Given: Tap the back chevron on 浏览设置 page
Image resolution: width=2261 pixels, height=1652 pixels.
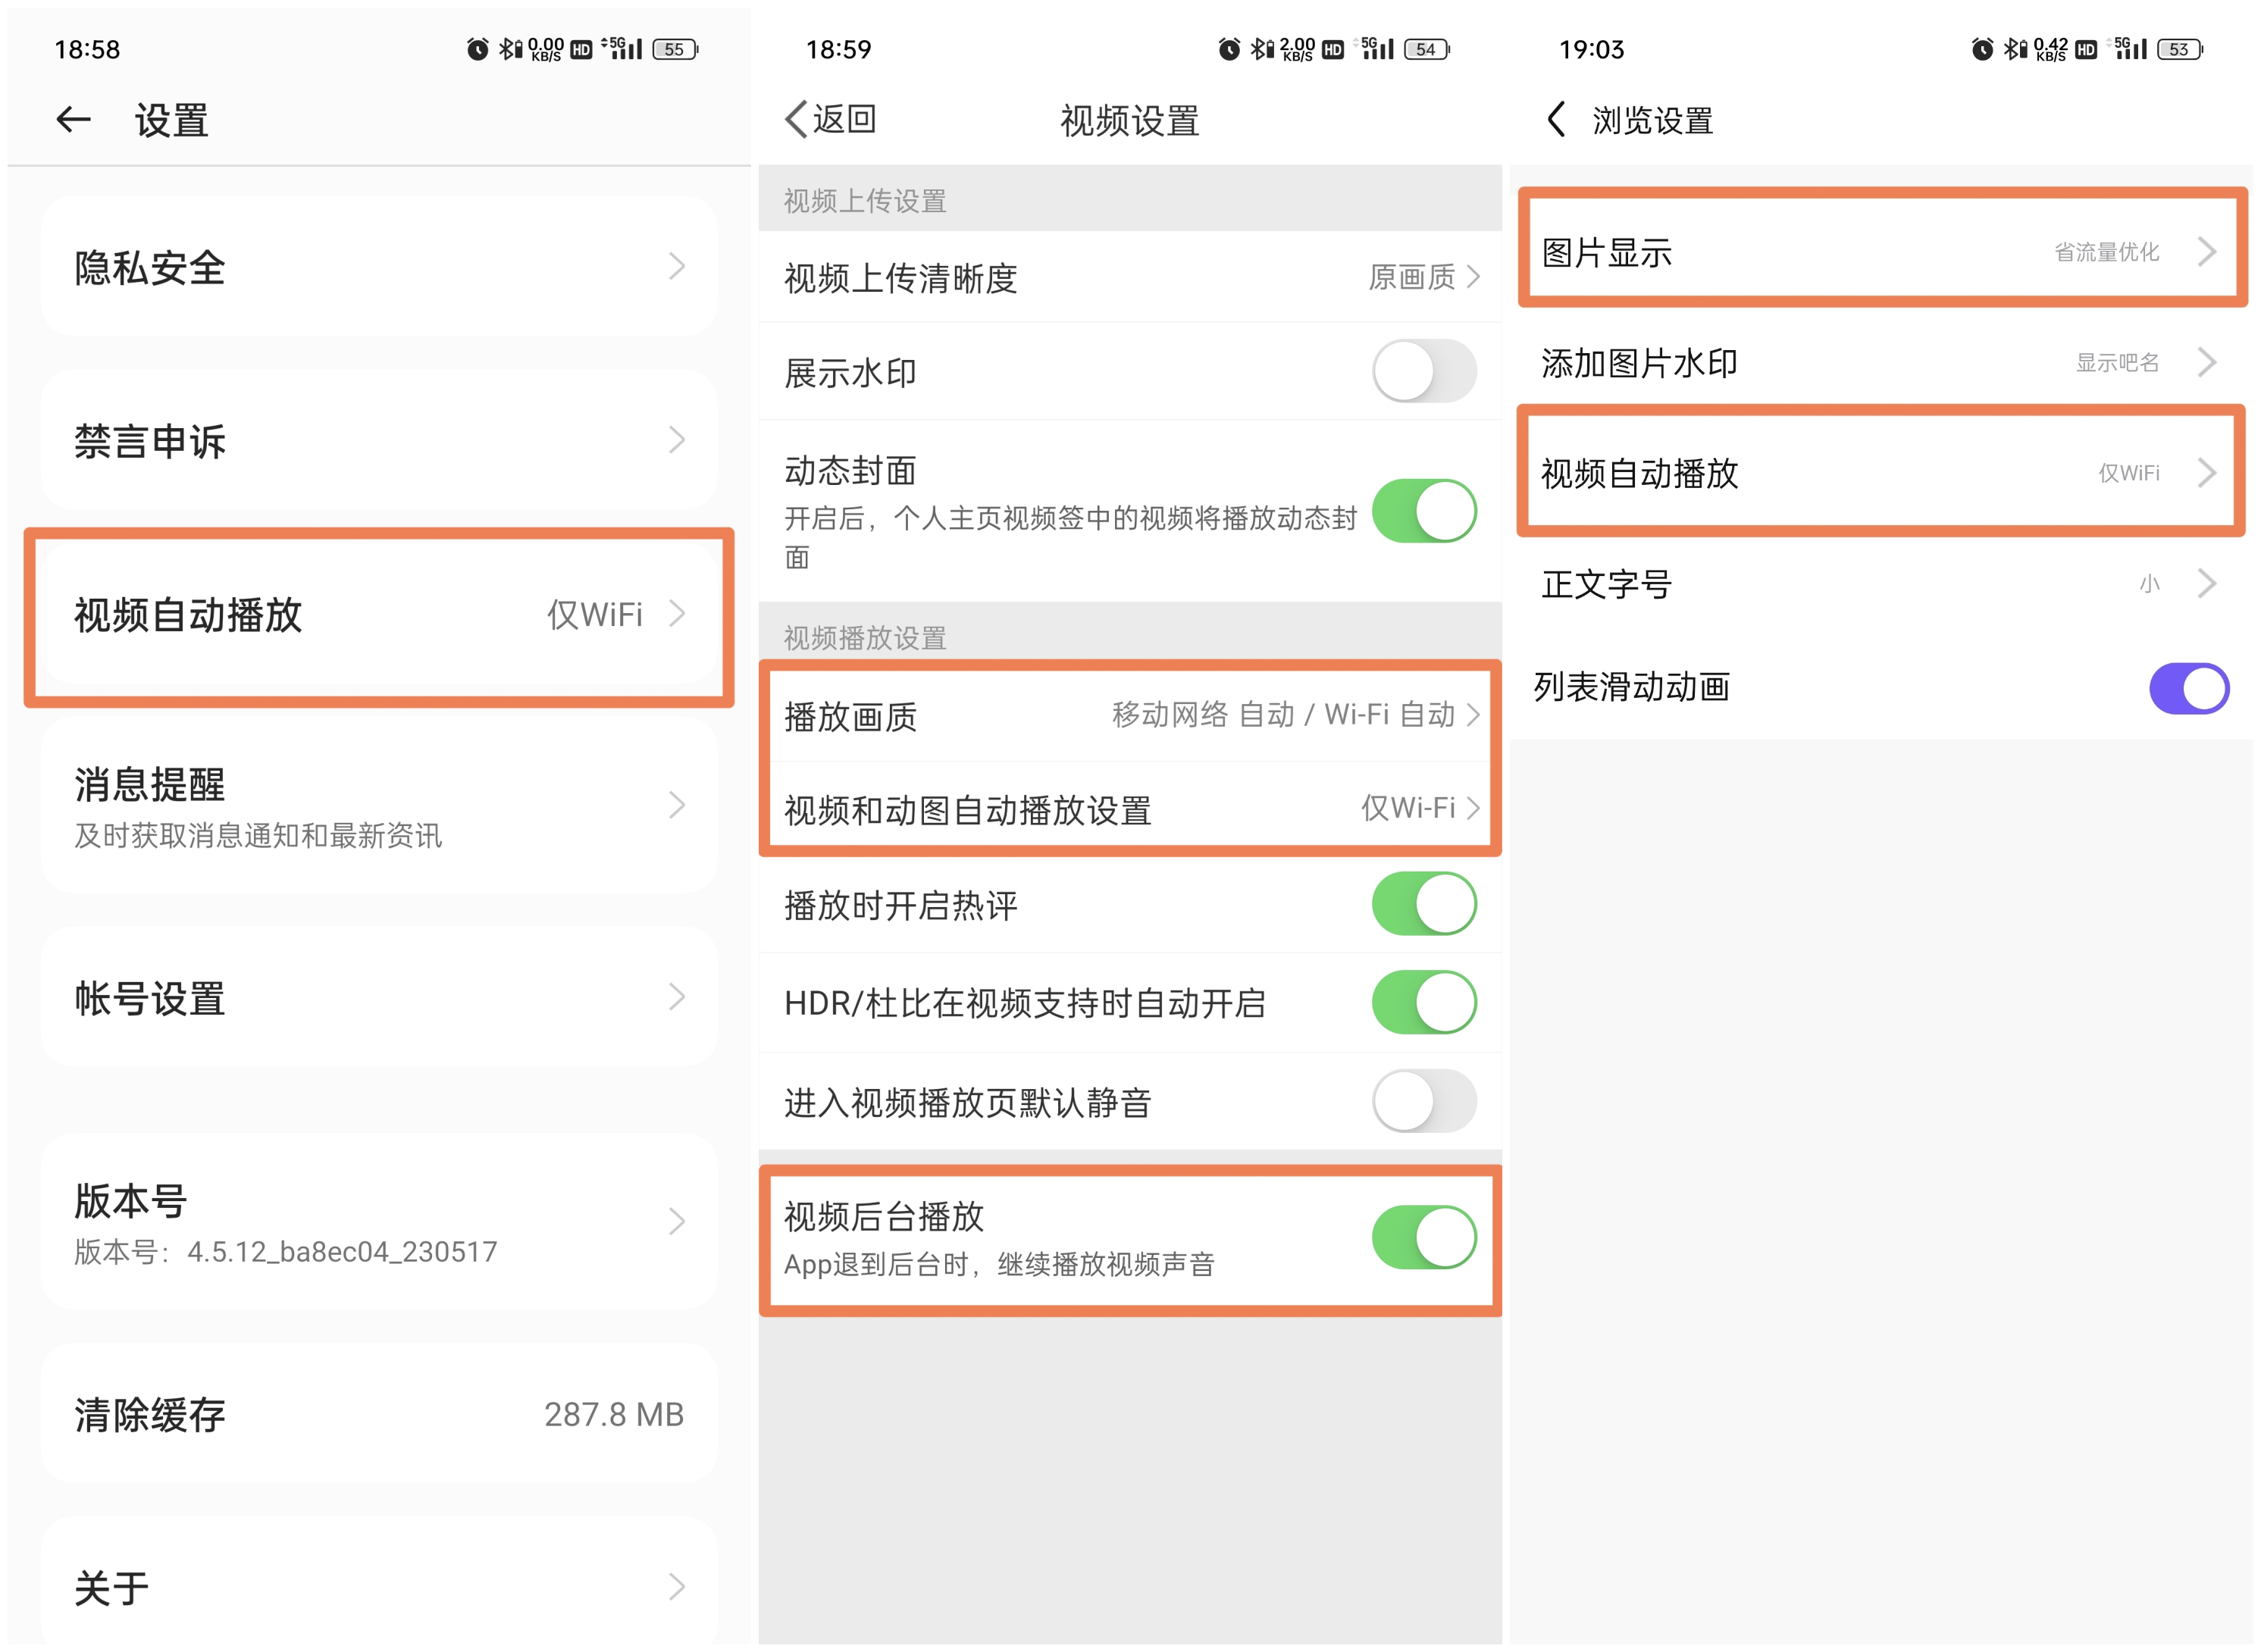Looking at the screenshot, I should point(1557,119).
